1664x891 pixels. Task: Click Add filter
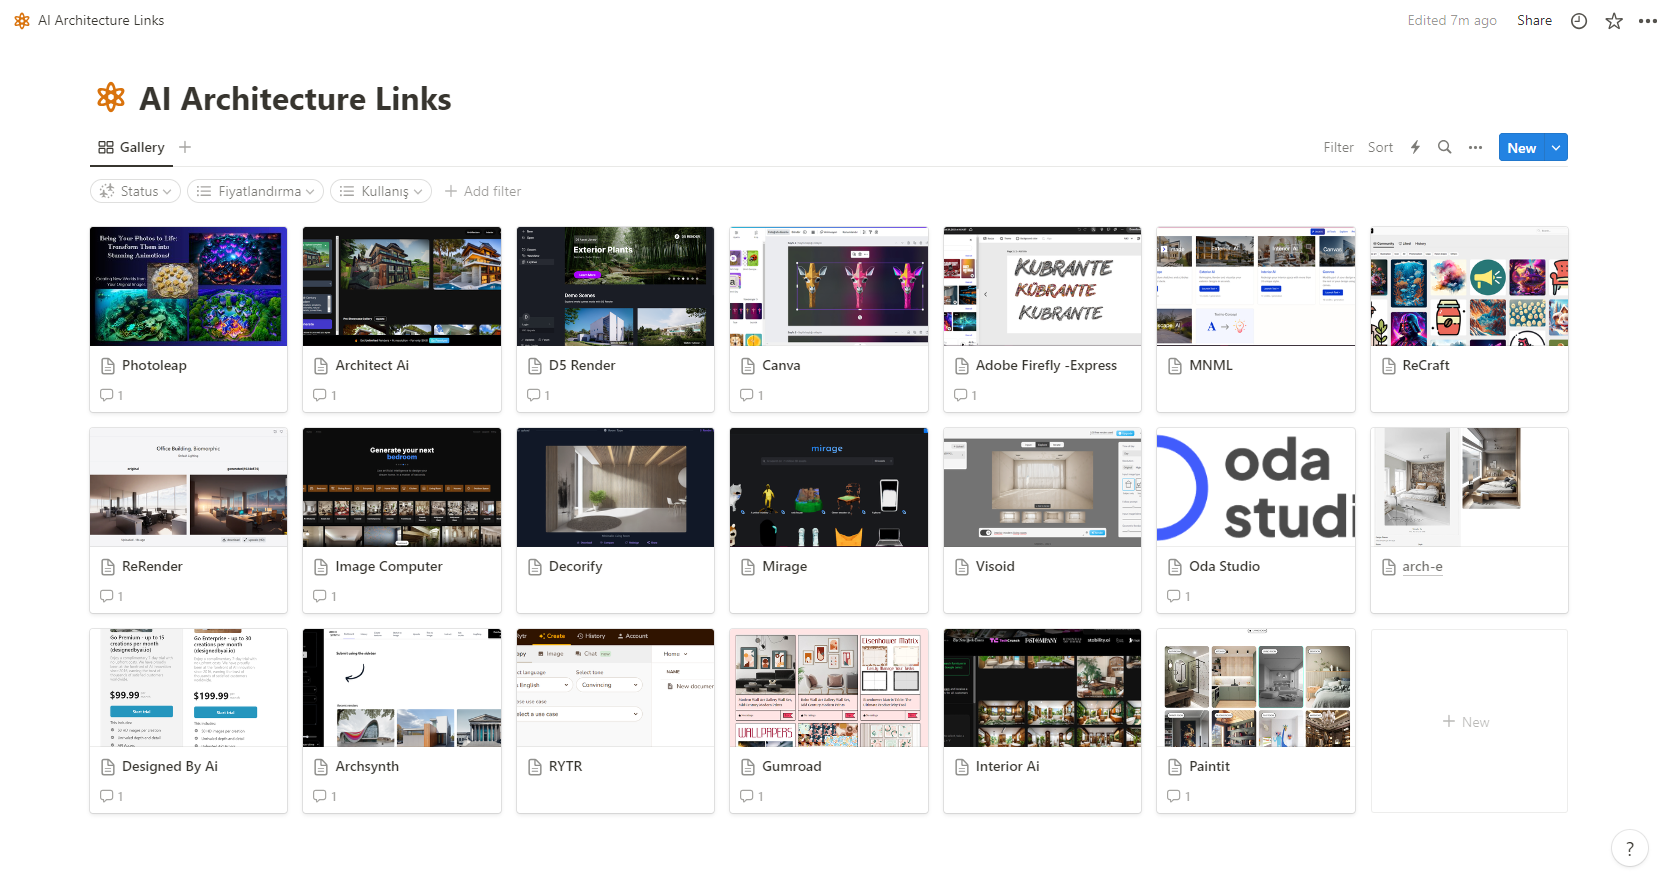click(483, 191)
